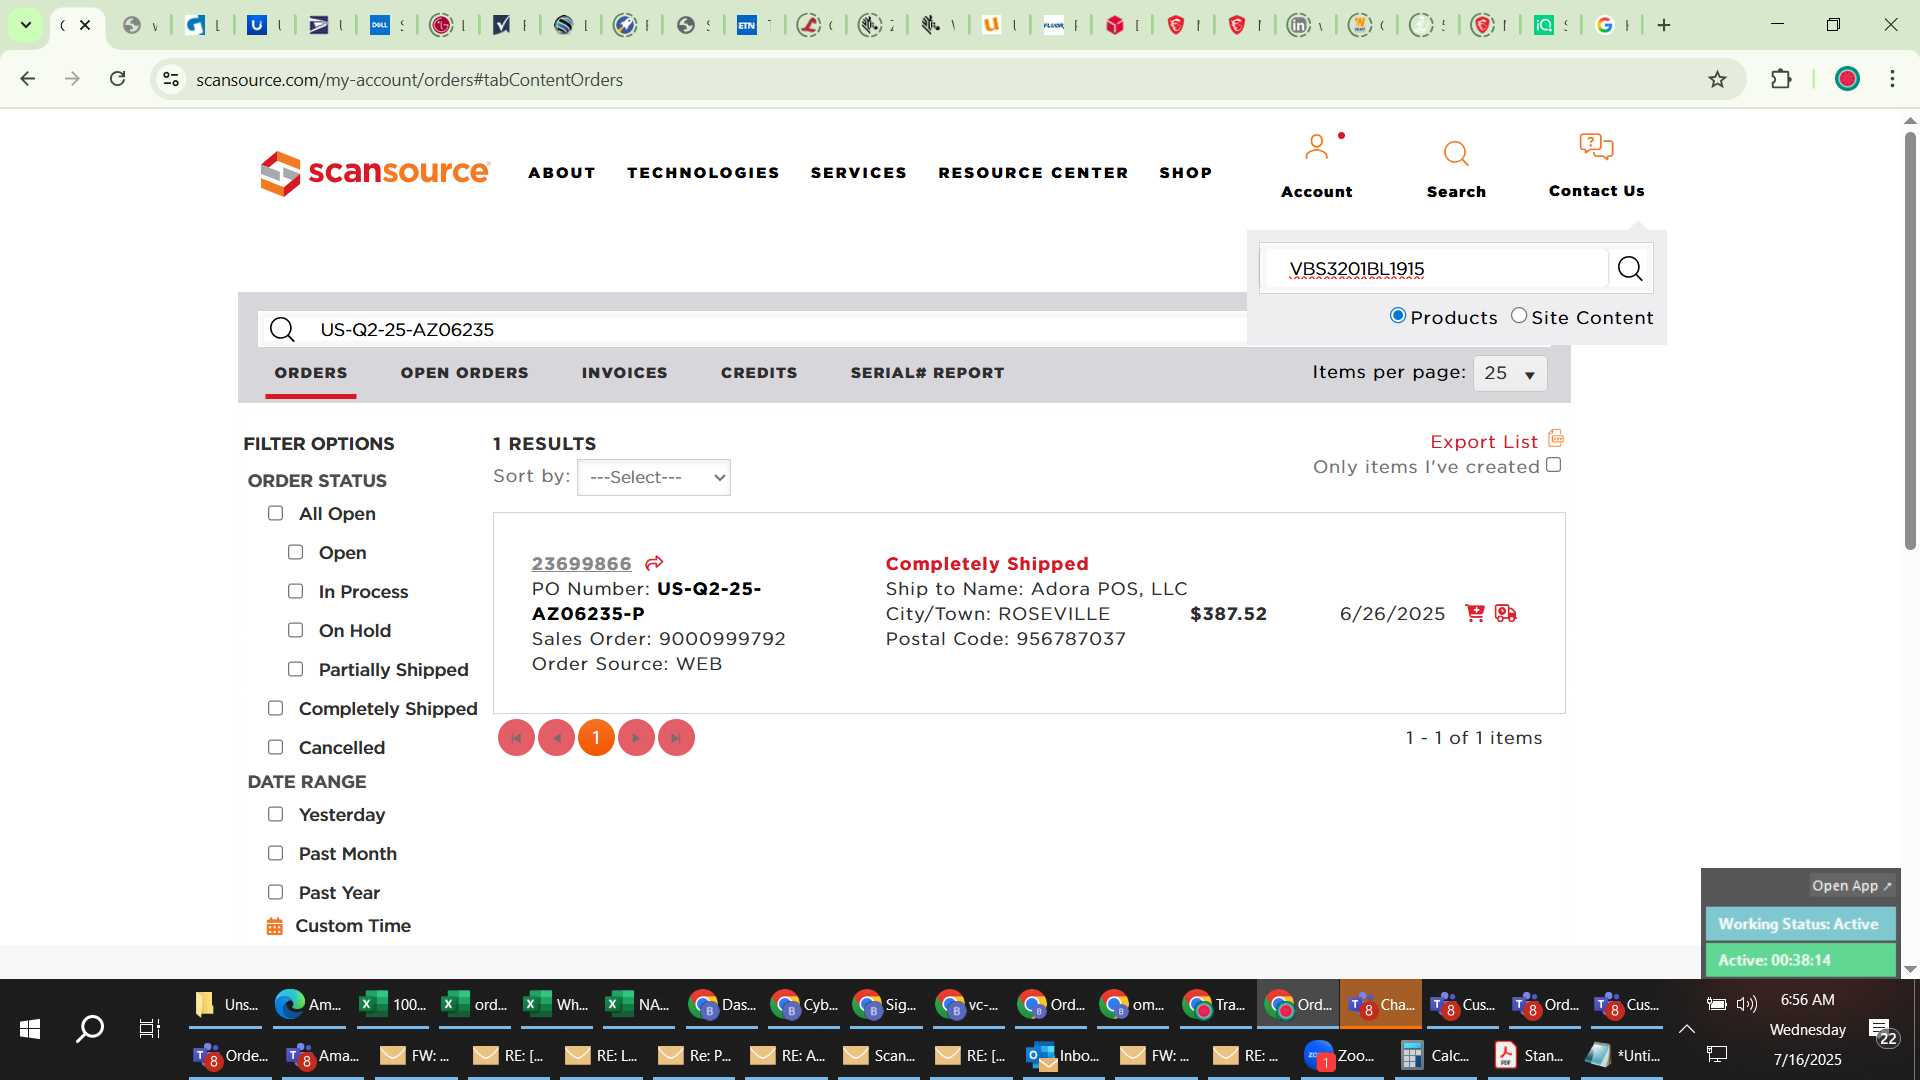Check the Partially Shipped filter
This screenshot has height=1080, width=1920.
tap(295, 669)
